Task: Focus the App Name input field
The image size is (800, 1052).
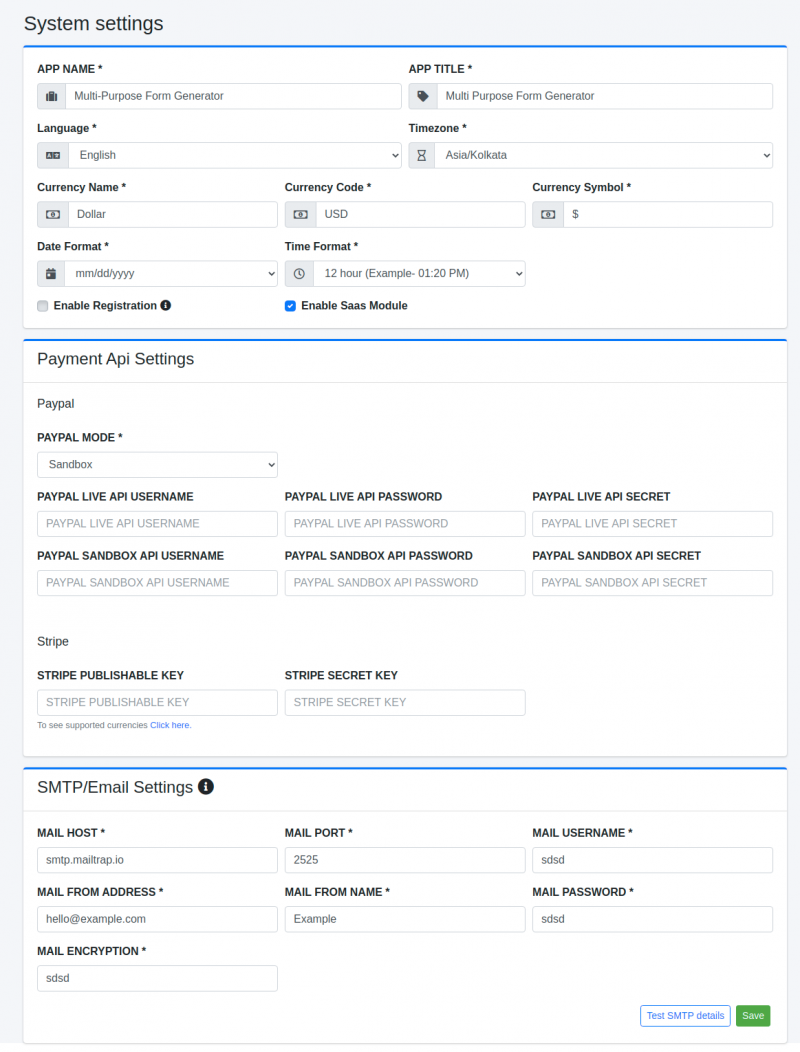Action: click(x=233, y=97)
